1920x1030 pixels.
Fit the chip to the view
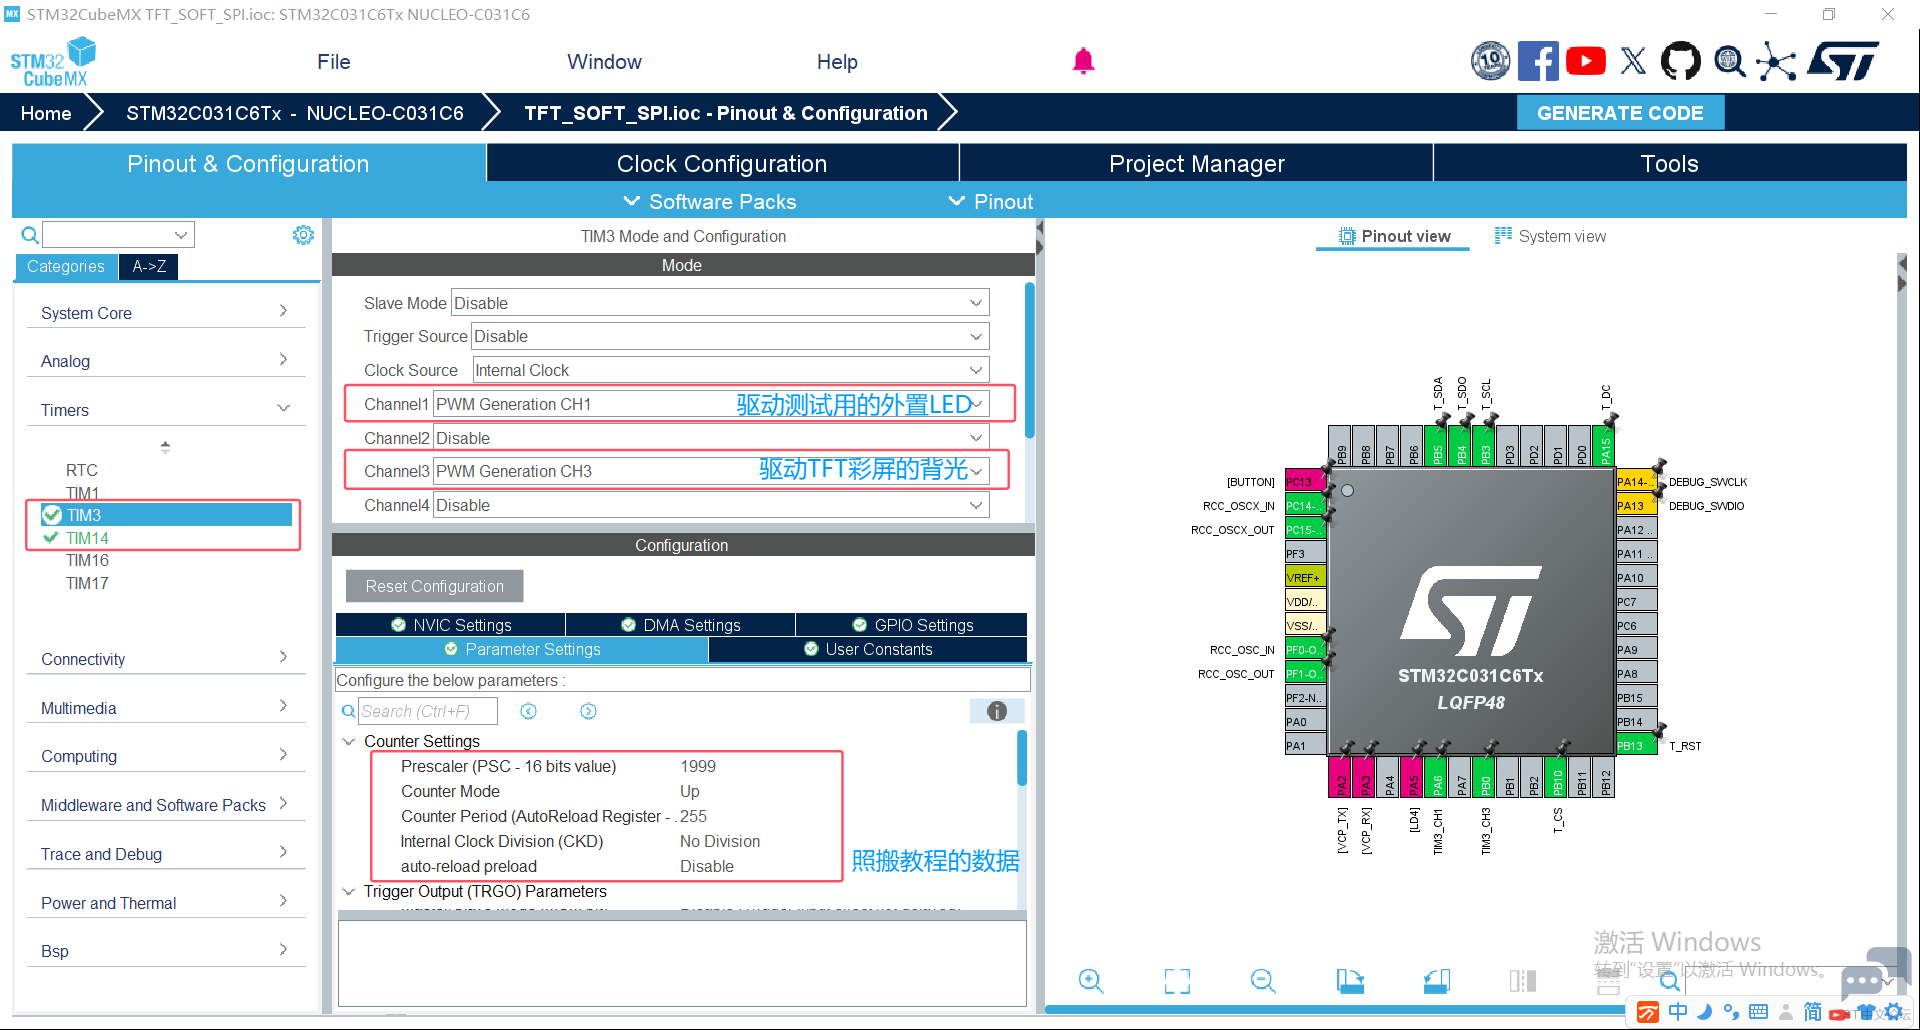click(x=1177, y=981)
